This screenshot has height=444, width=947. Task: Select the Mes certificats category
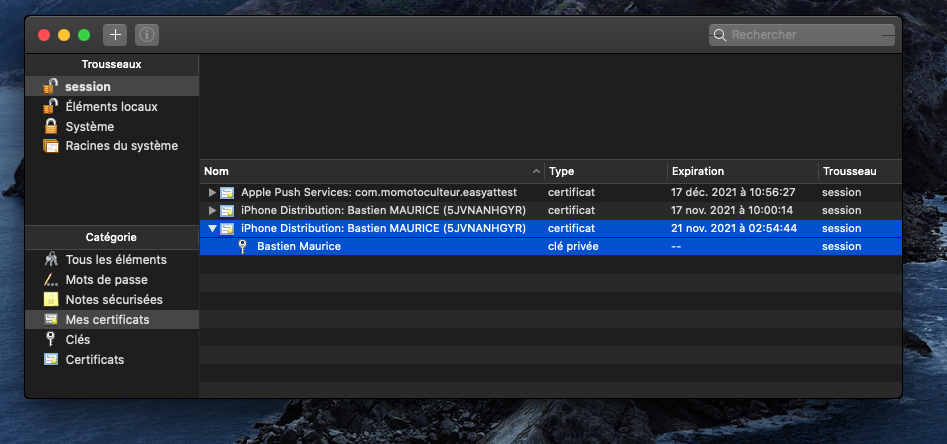click(107, 320)
